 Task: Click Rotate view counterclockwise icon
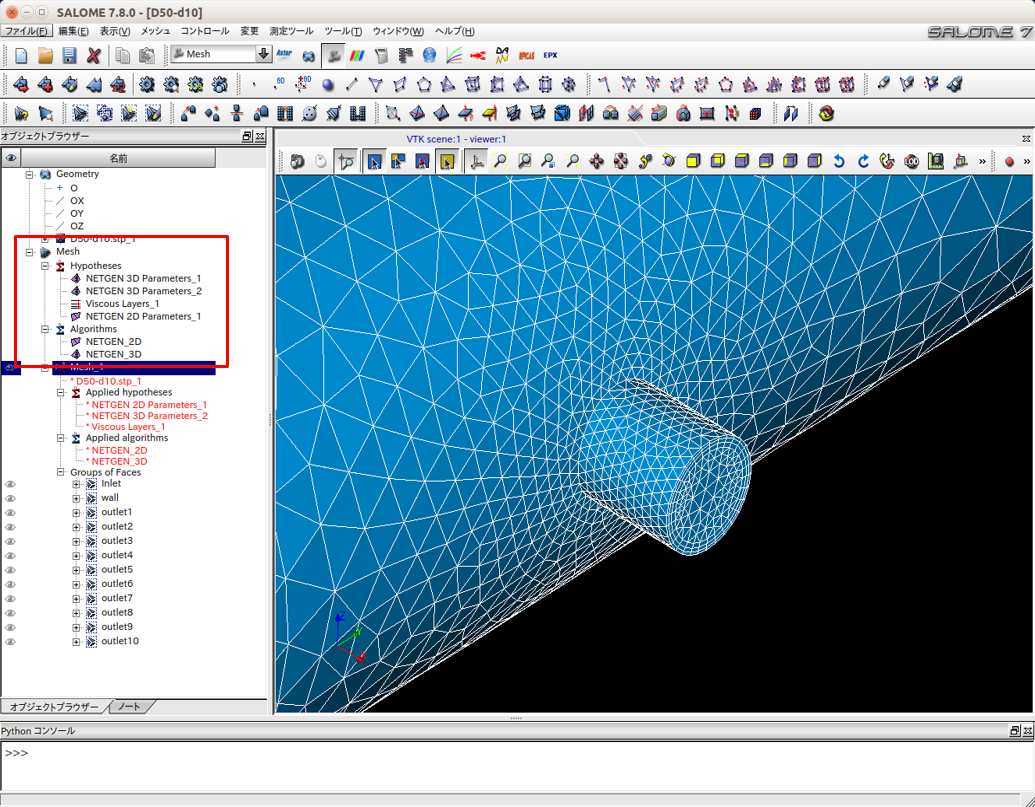pyautogui.click(x=839, y=161)
